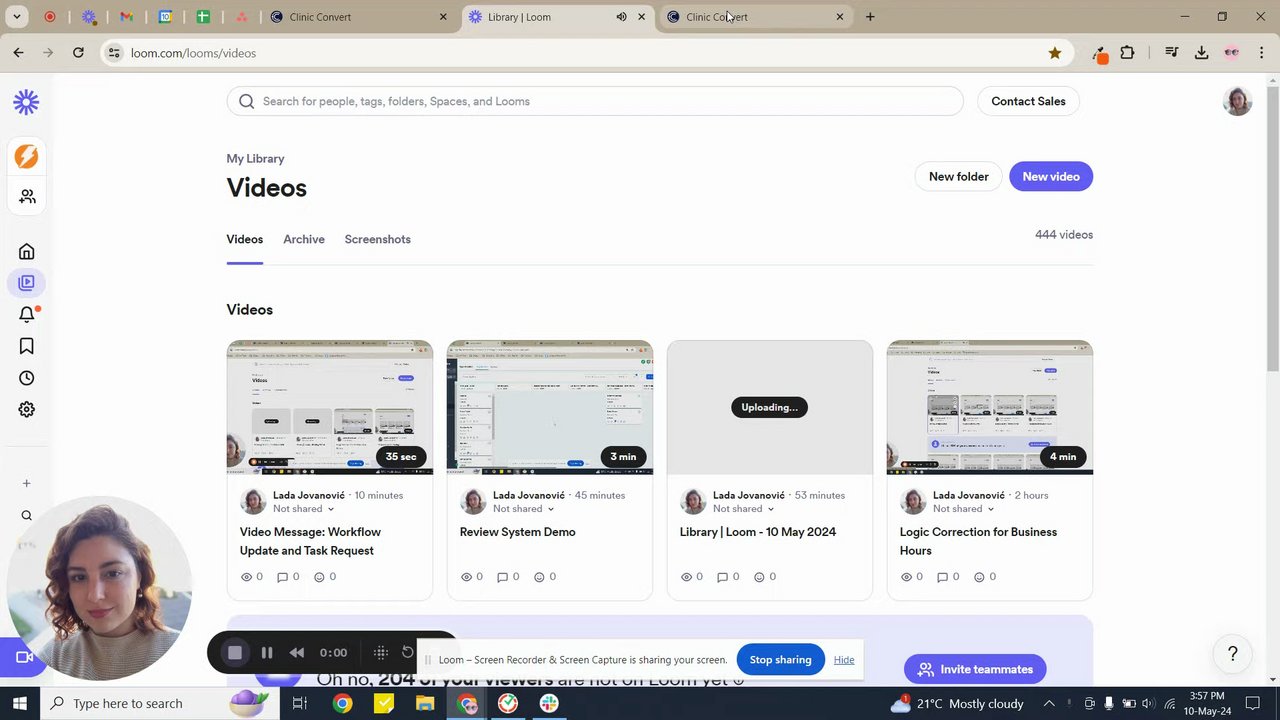Restart recording with circular arrow icon
1280x720 pixels.
[x=408, y=652]
